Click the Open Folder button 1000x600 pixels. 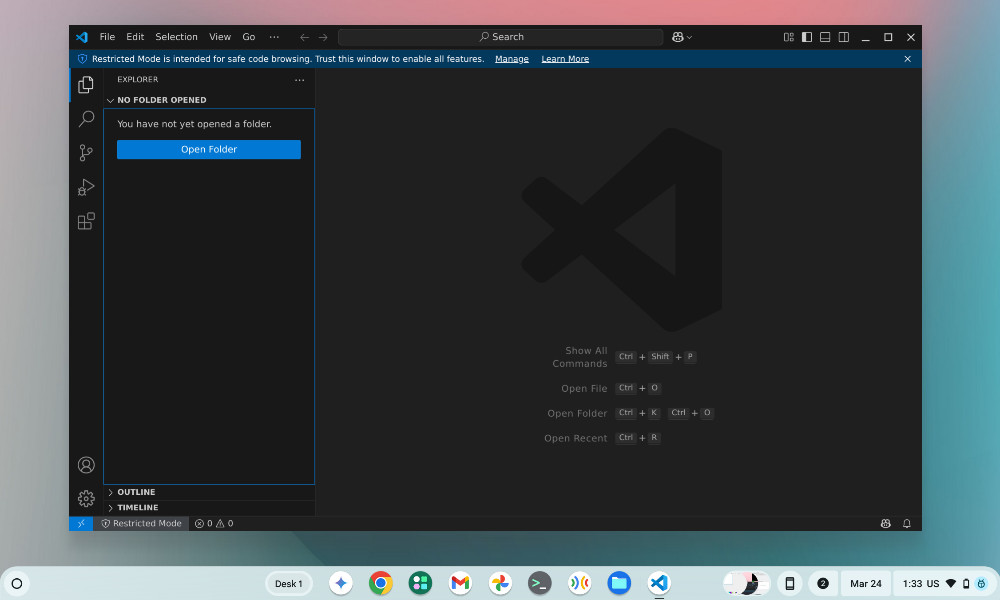pyautogui.click(x=209, y=149)
